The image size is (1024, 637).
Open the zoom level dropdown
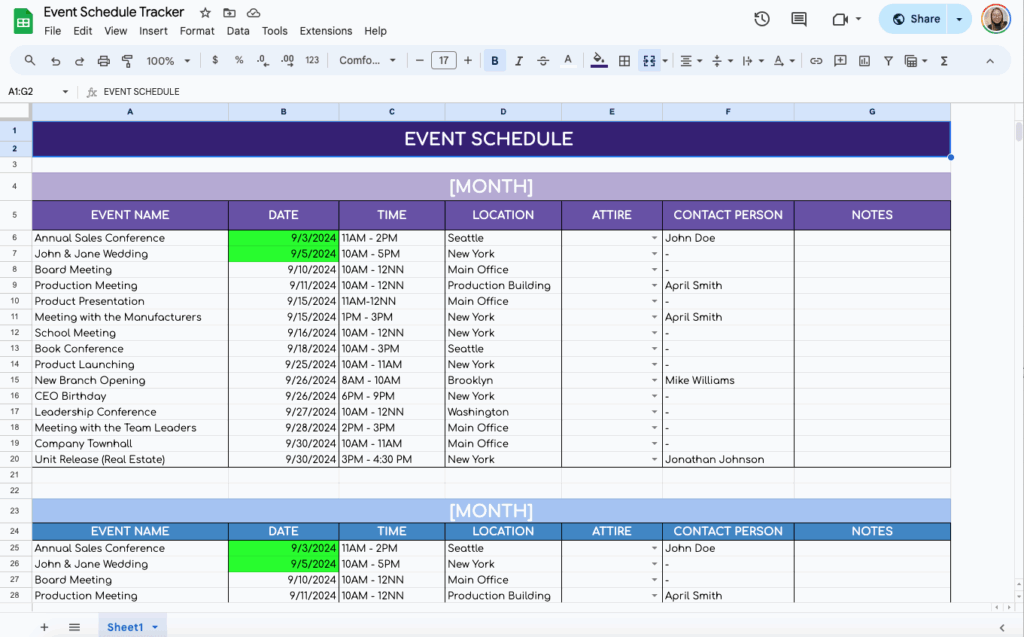click(x=168, y=60)
